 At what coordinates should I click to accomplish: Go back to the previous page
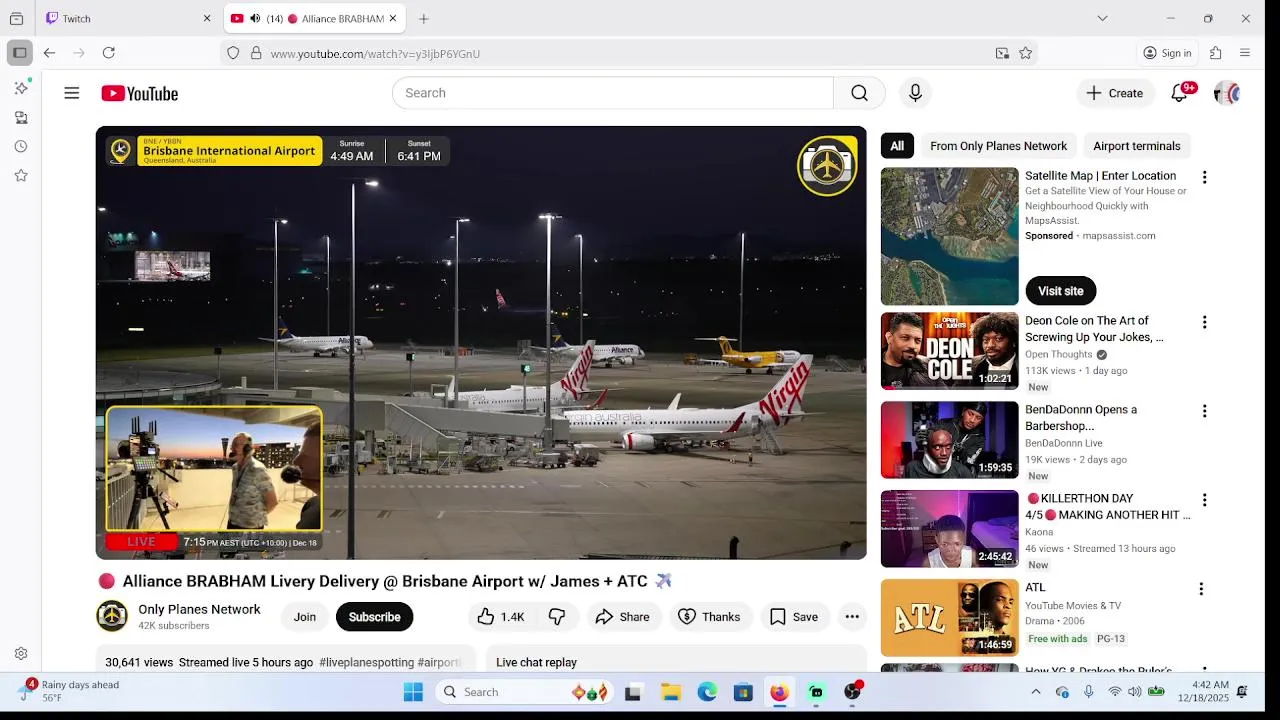click(49, 53)
